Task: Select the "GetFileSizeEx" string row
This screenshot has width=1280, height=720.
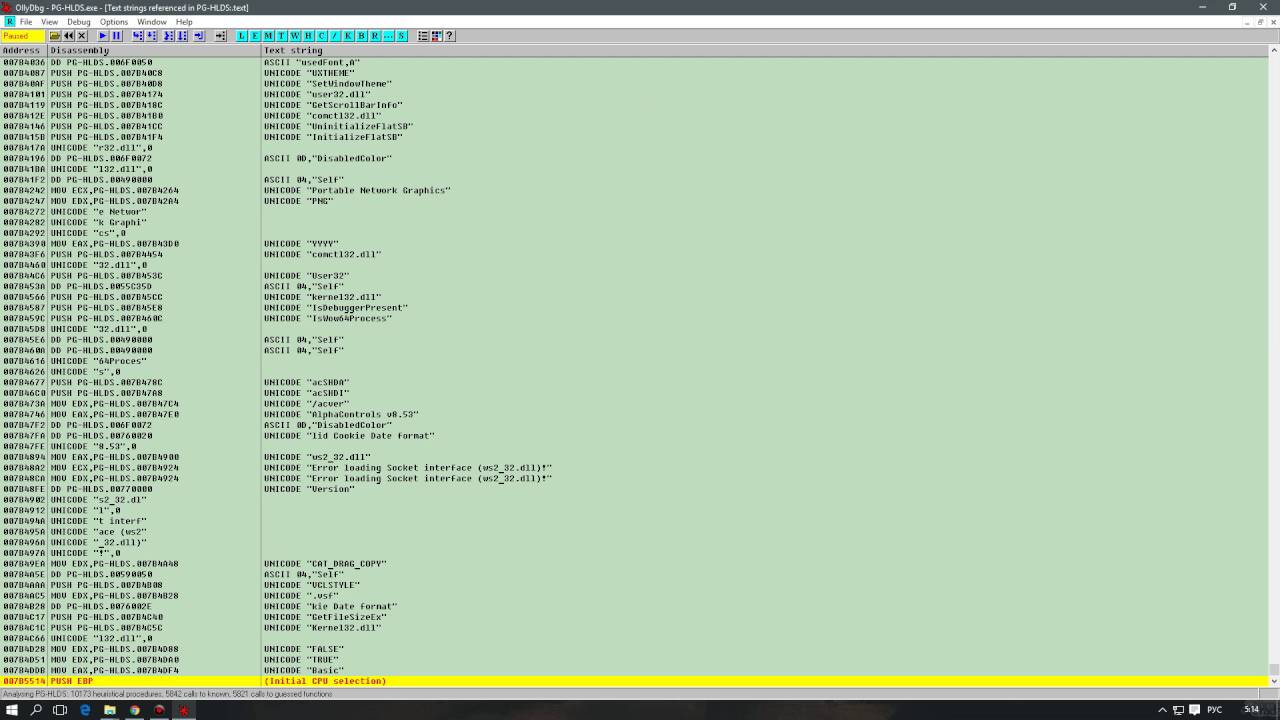Action: coord(634,617)
